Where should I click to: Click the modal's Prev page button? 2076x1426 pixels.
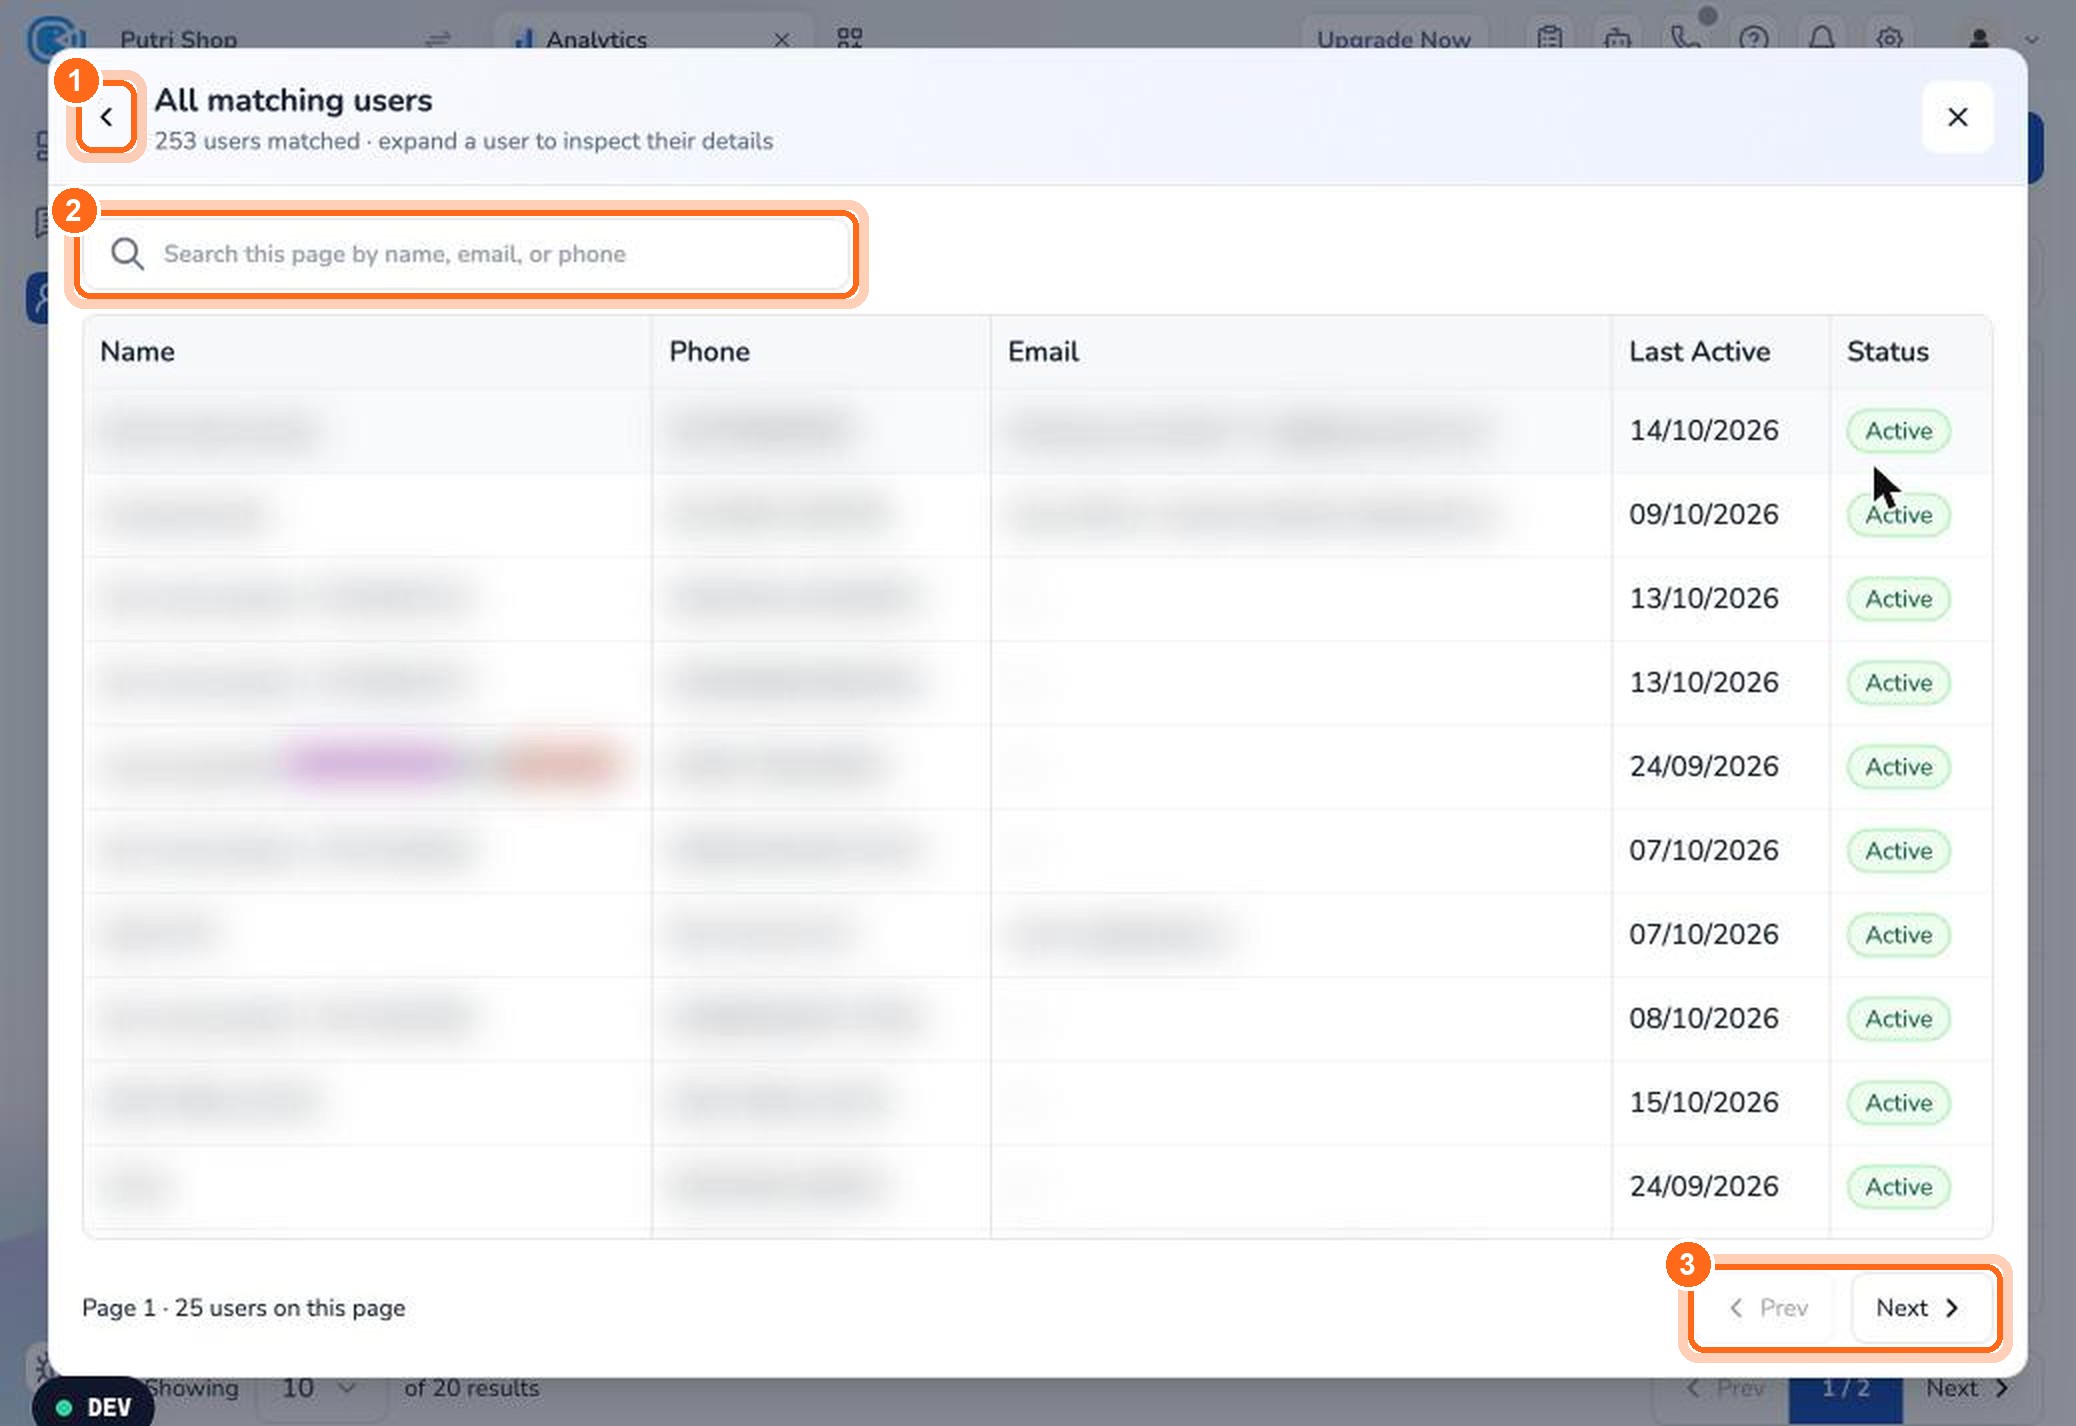pos(1769,1308)
